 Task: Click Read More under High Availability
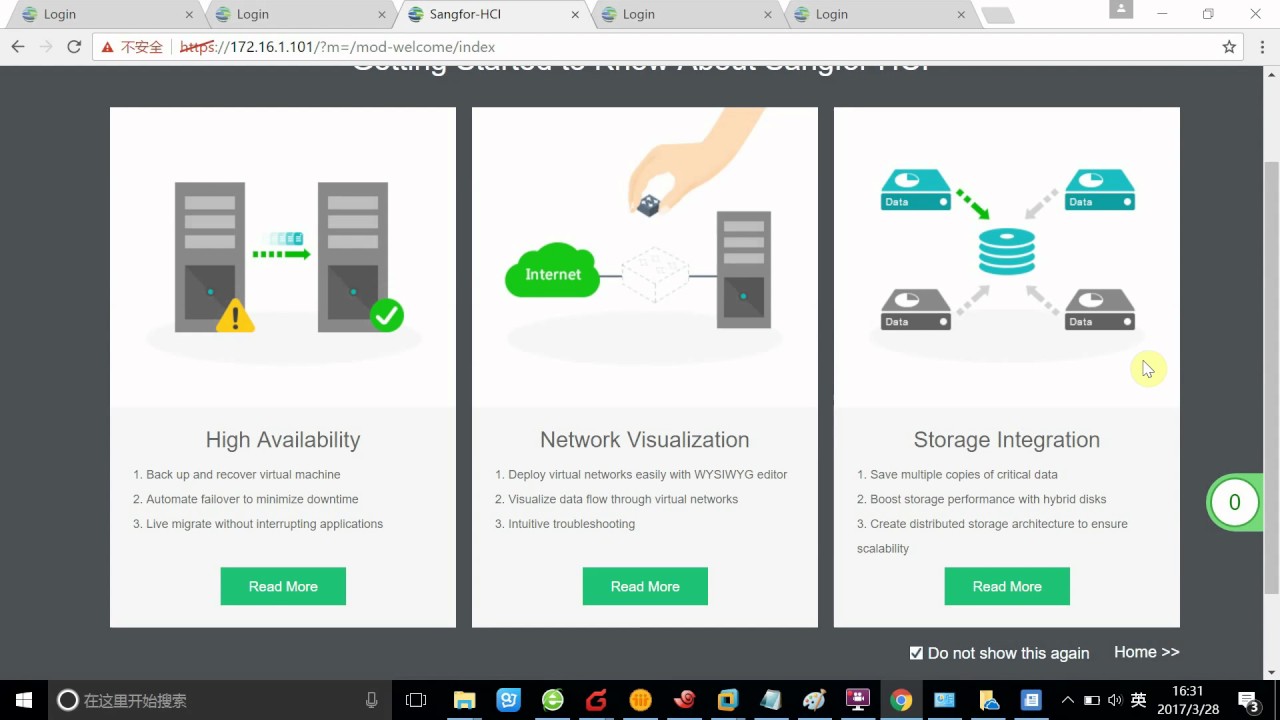pyautogui.click(x=283, y=586)
